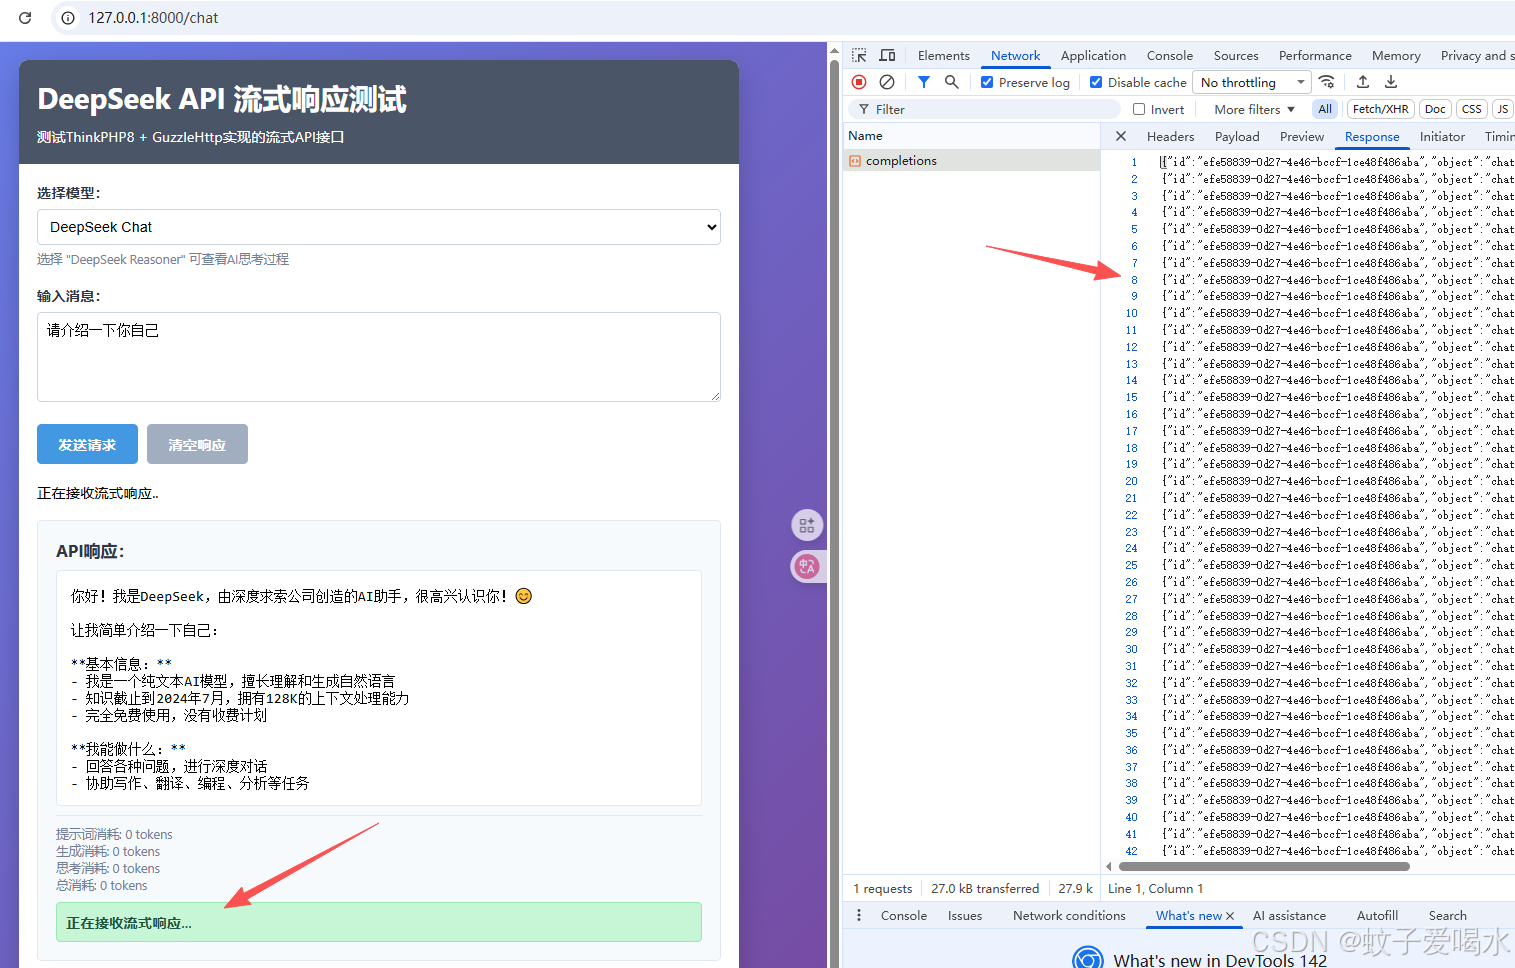Click the 'Line 1, Column 1' indicator

tap(1155, 888)
